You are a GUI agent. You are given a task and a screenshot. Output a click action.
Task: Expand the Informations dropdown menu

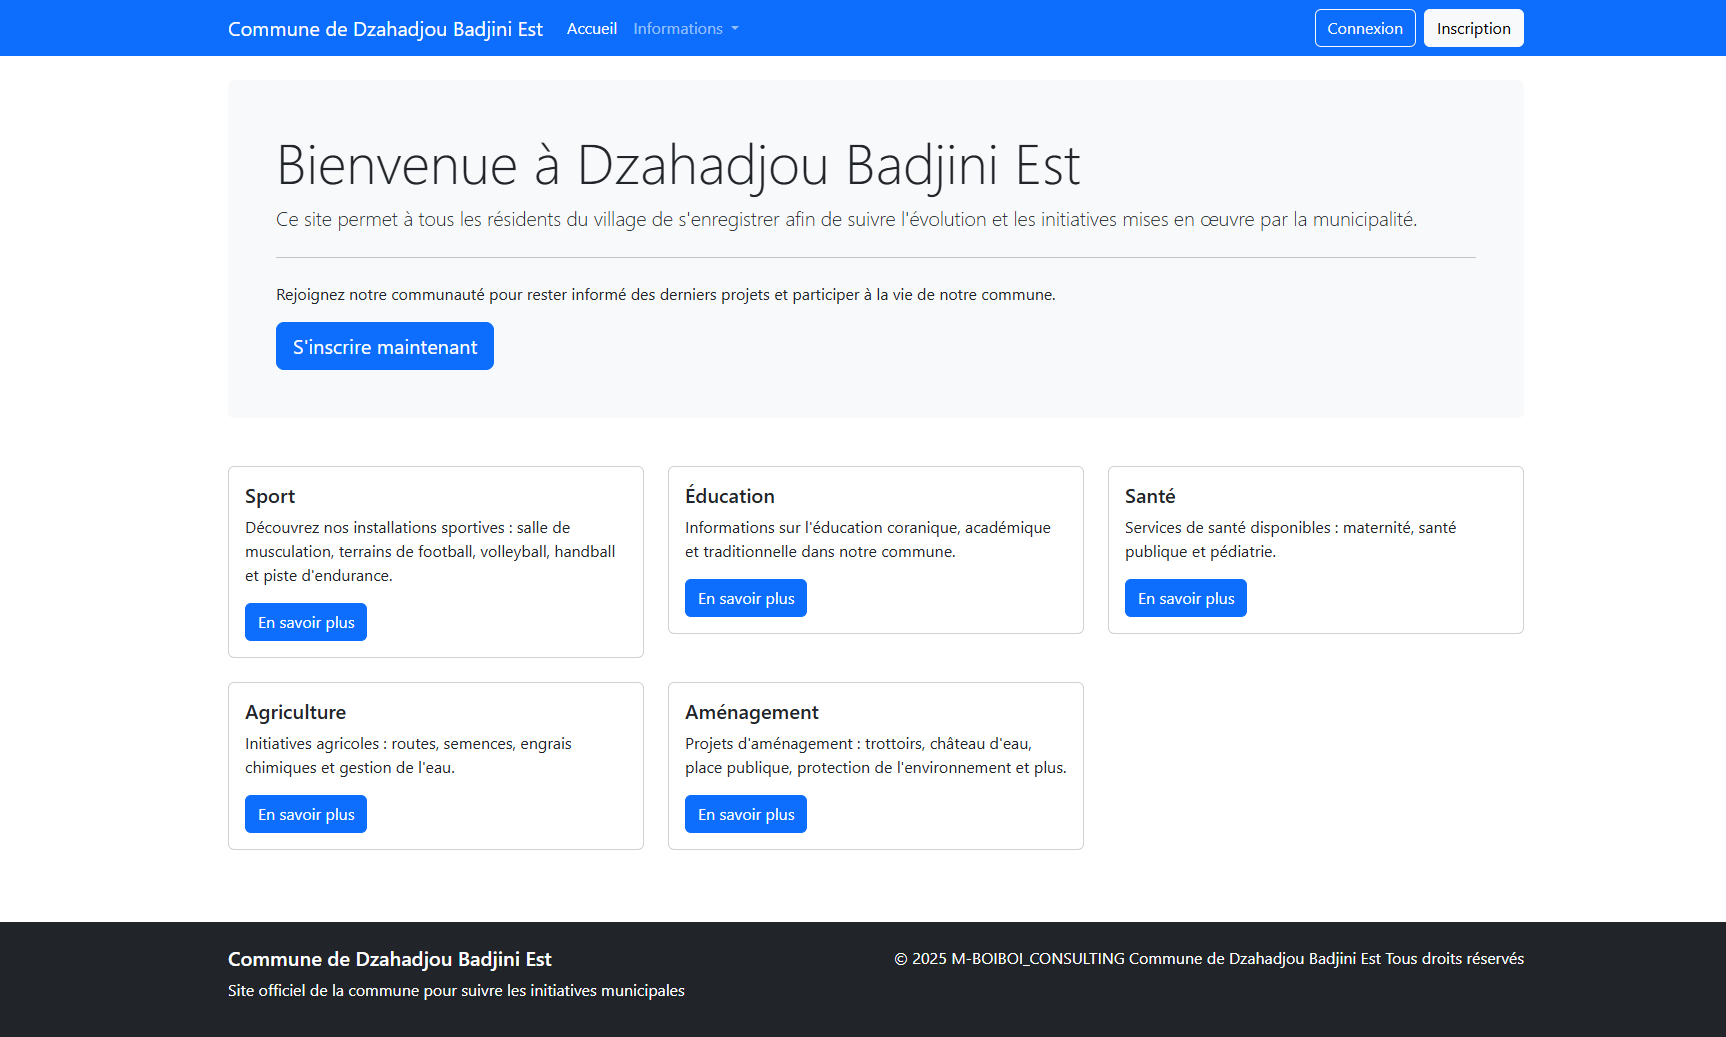[685, 29]
